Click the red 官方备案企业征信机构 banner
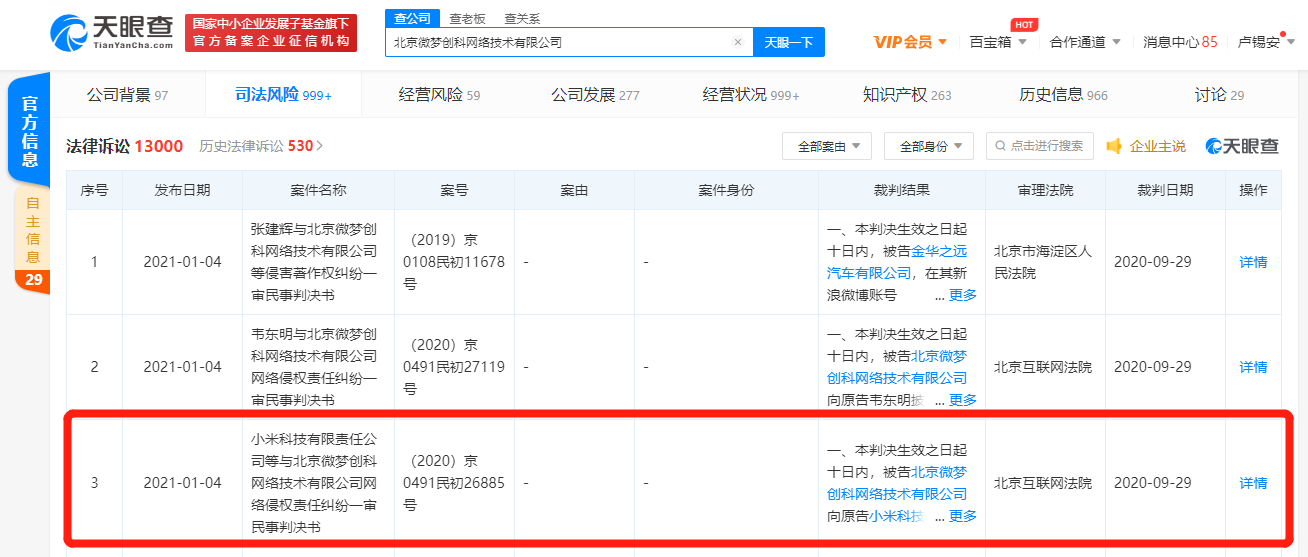Viewport: 1308px width, 557px height. [x=271, y=32]
